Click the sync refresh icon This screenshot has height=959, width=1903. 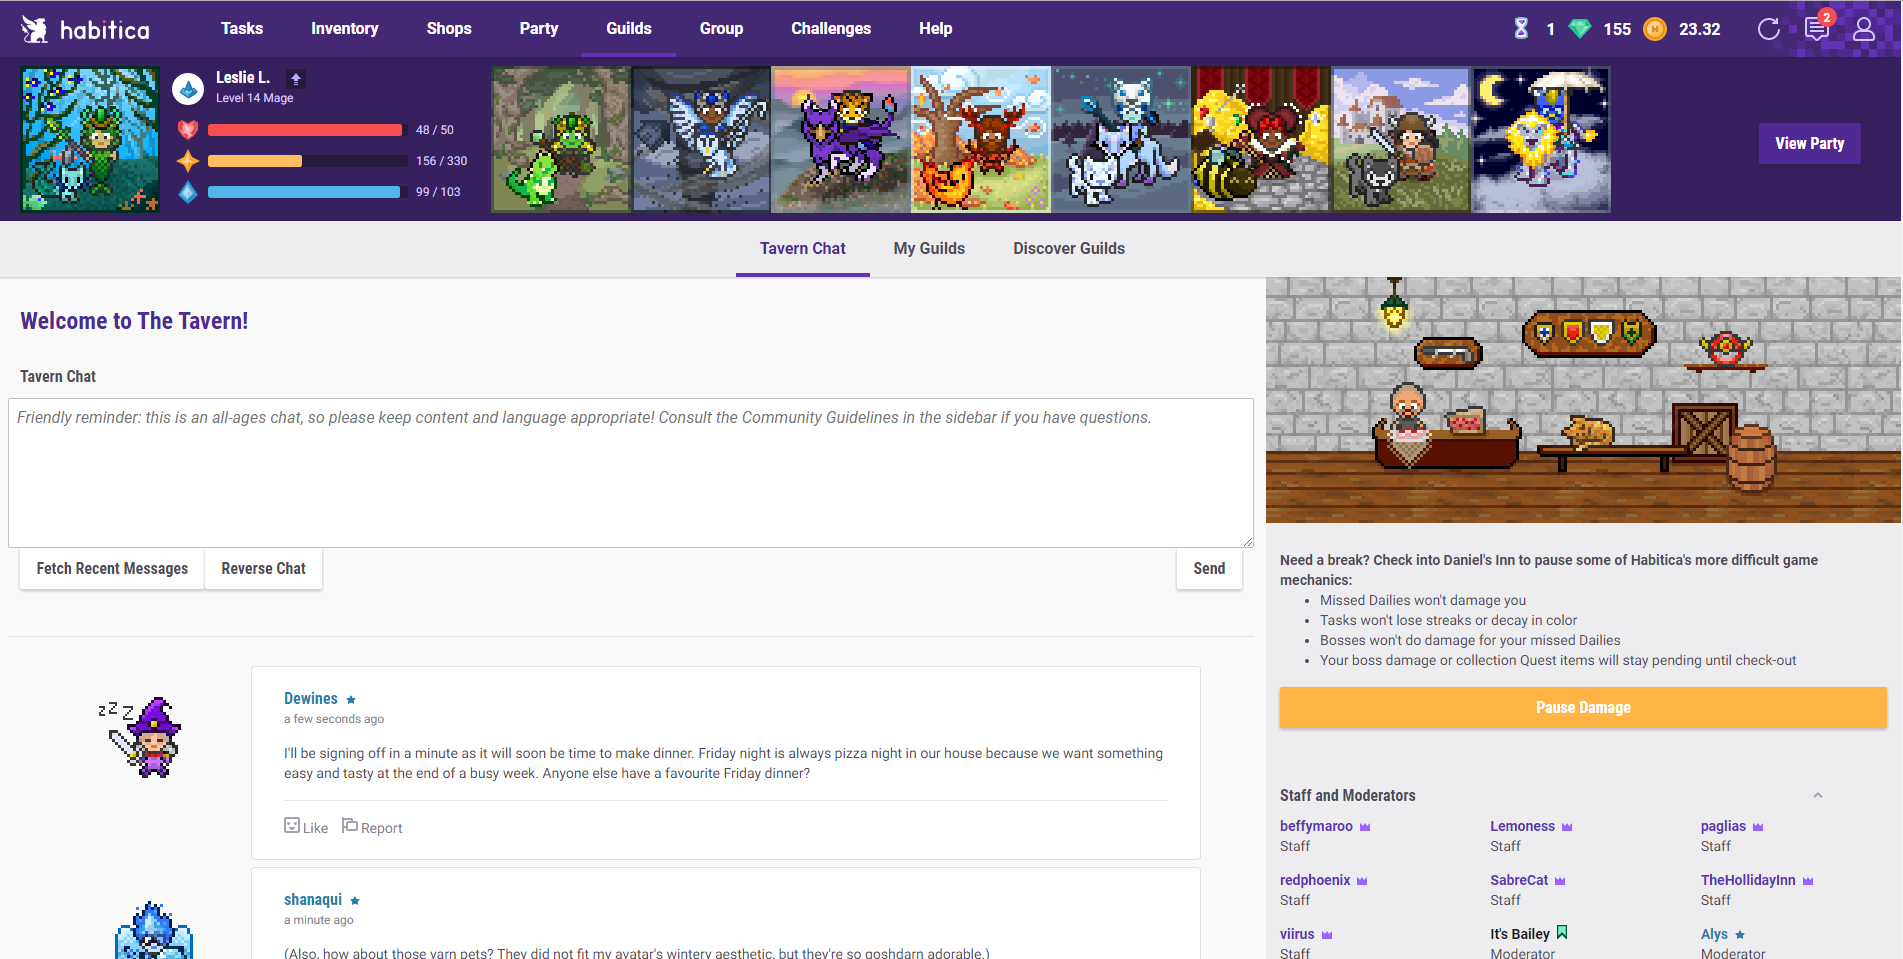pyautogui.click(x=1768, y=29)
